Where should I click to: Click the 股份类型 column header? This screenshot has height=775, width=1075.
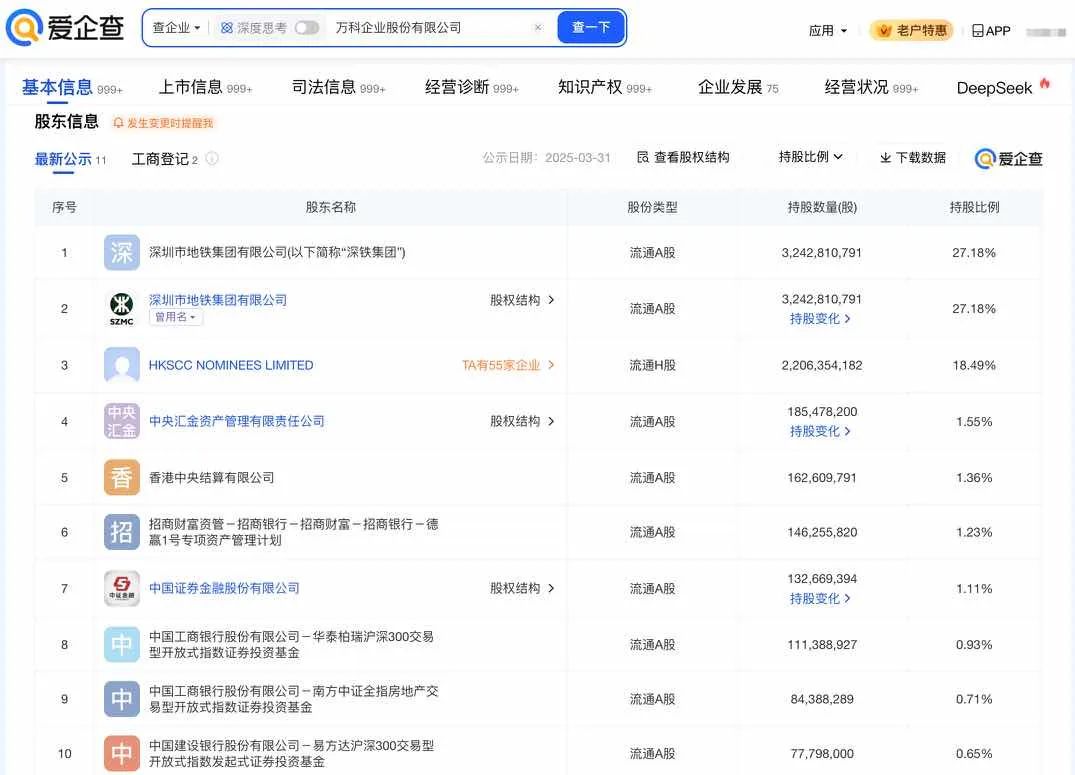tap(652, 207)
